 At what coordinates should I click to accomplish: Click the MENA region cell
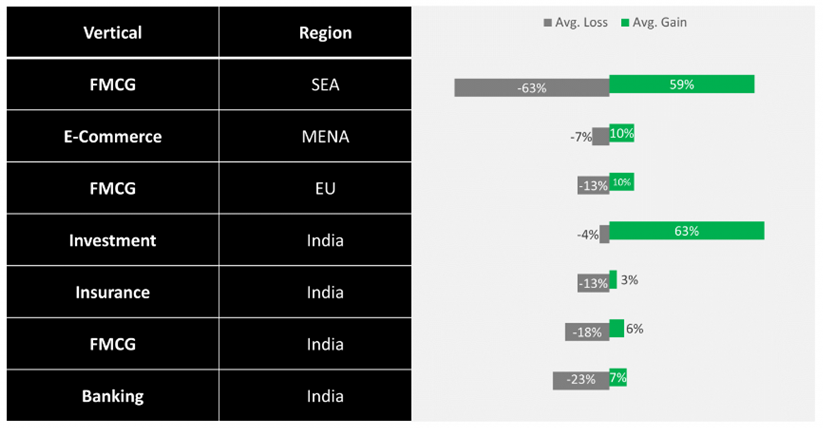coord(325,137)
